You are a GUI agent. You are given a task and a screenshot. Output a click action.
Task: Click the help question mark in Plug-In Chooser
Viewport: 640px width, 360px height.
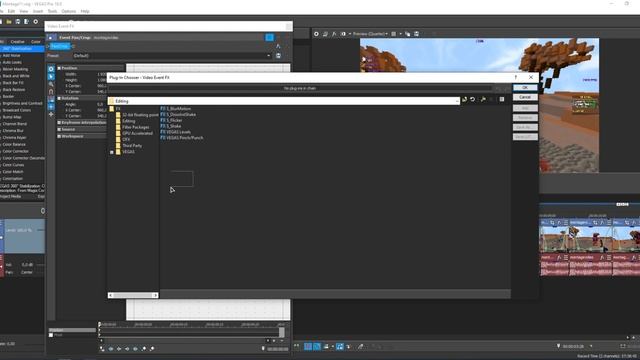516,77
